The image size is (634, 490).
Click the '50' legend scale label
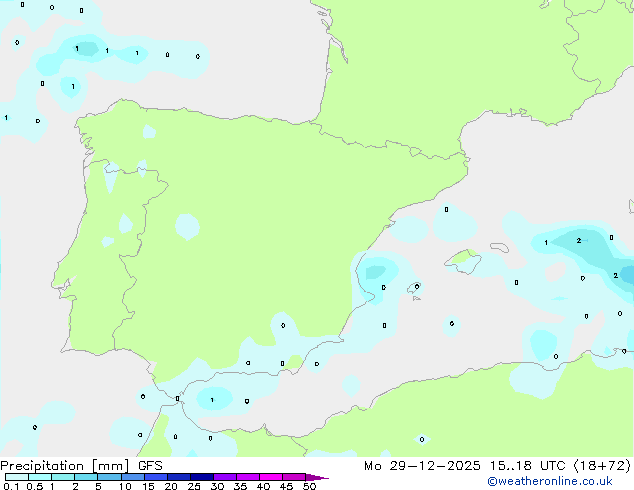[309, 486]
